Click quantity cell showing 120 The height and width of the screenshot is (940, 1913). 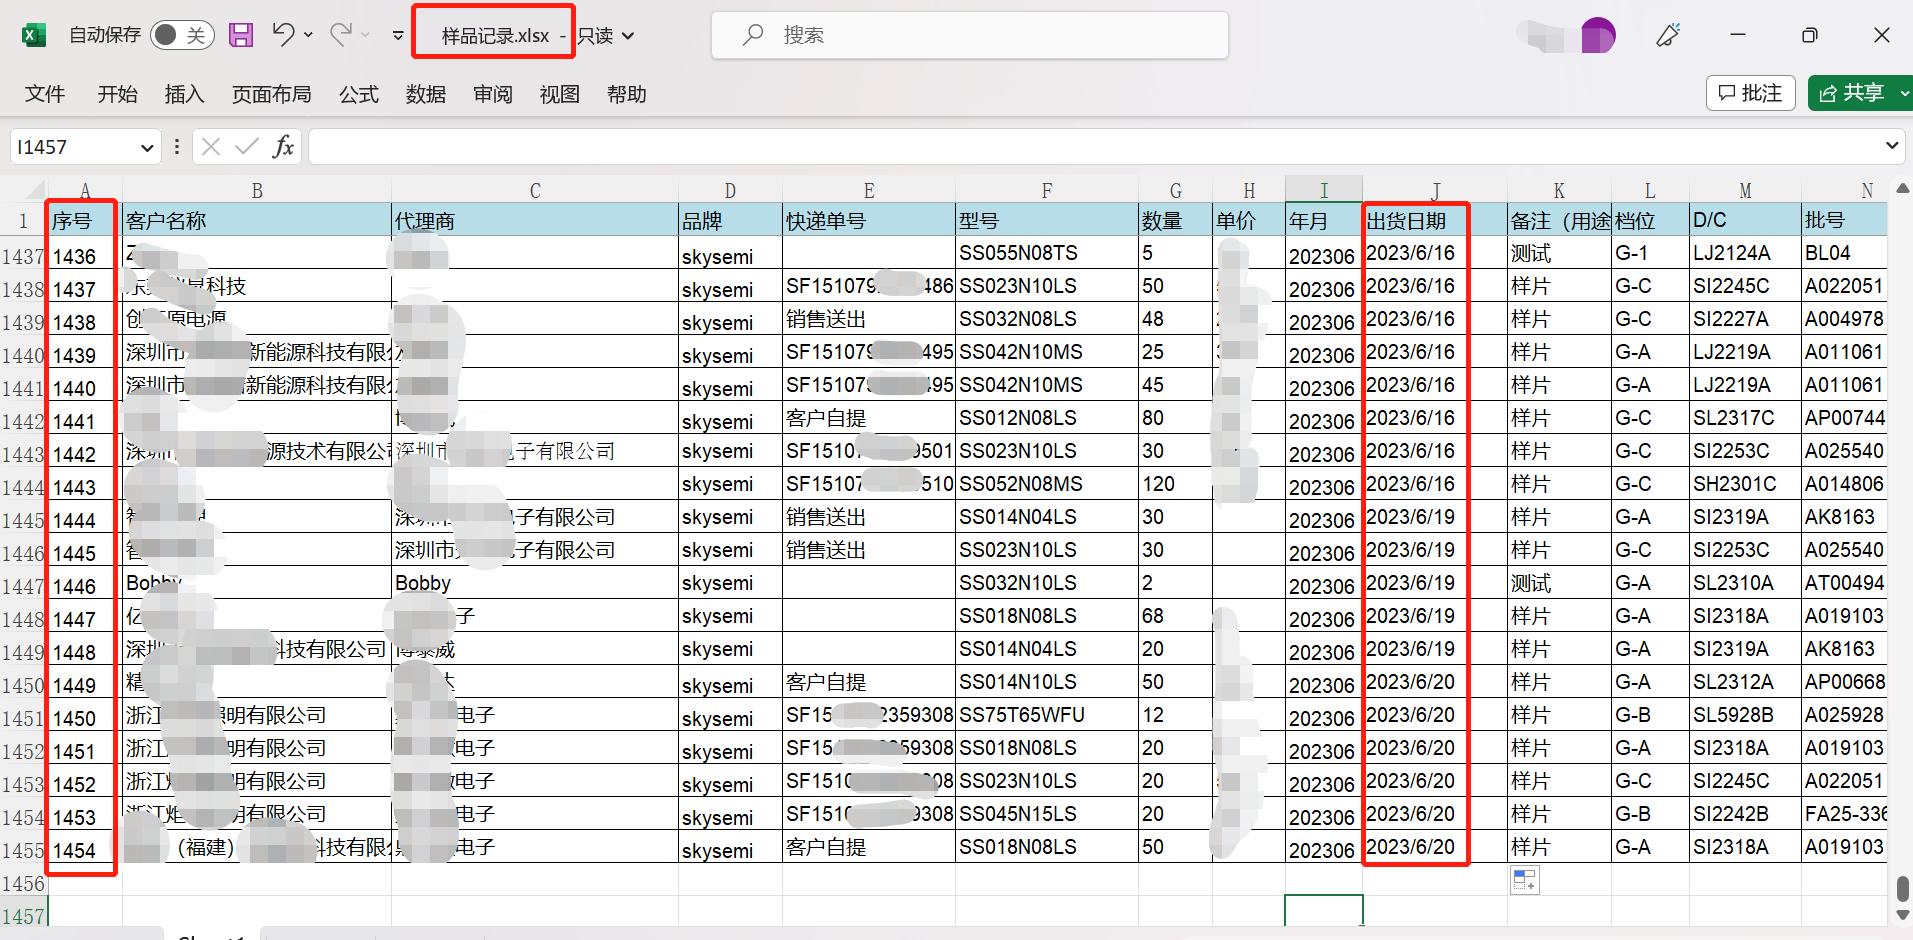tap(1175, 484)
